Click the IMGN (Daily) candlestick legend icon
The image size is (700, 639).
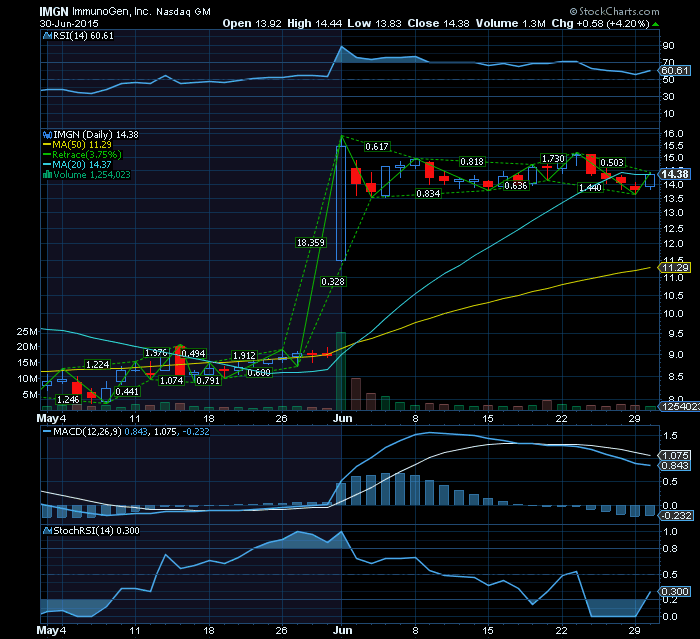[x=47, y=135]
